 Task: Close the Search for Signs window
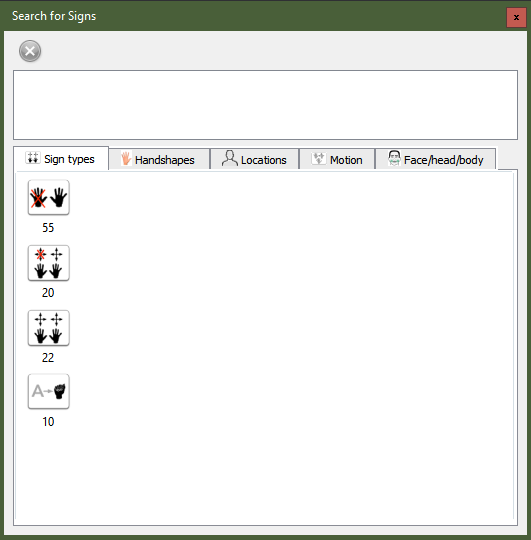(516, 18)
